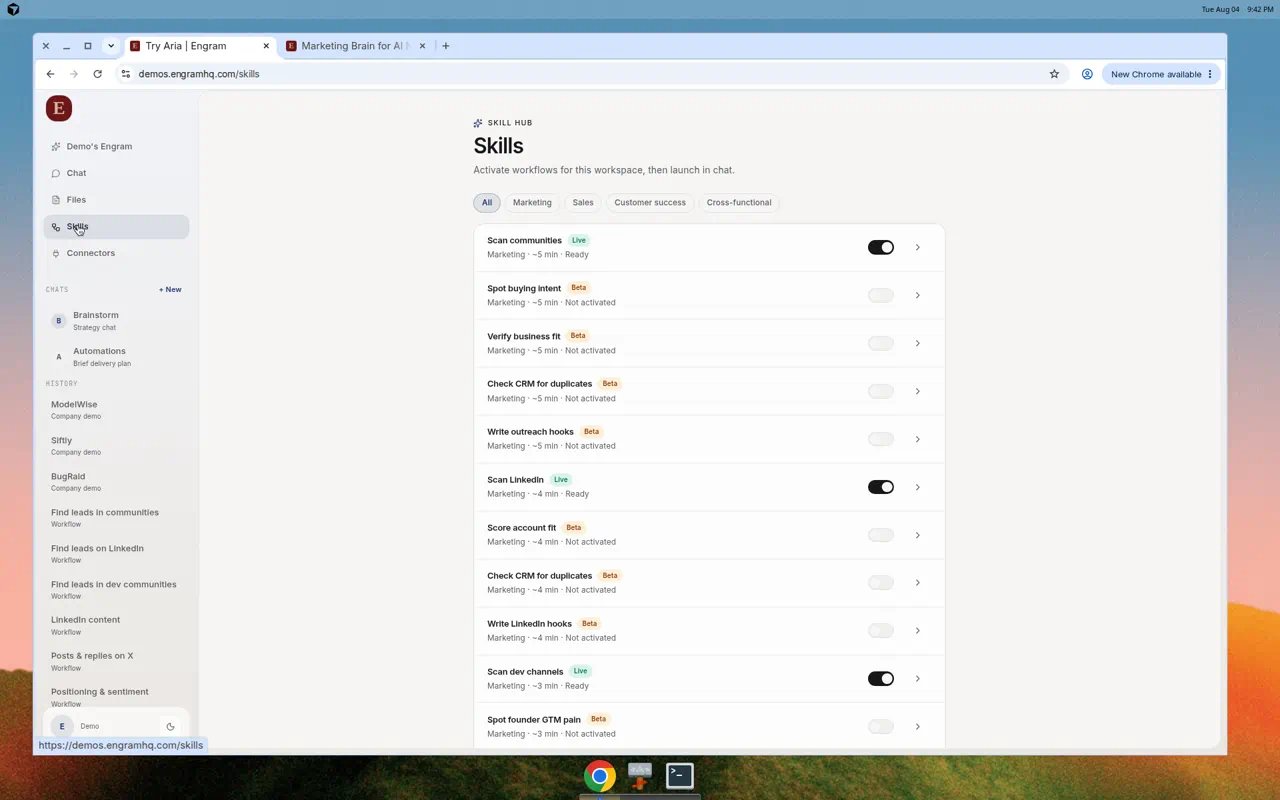The image size is (1280, 800).
Task: Expand the Spot buying intent chevron
Action: pos(918,295)
